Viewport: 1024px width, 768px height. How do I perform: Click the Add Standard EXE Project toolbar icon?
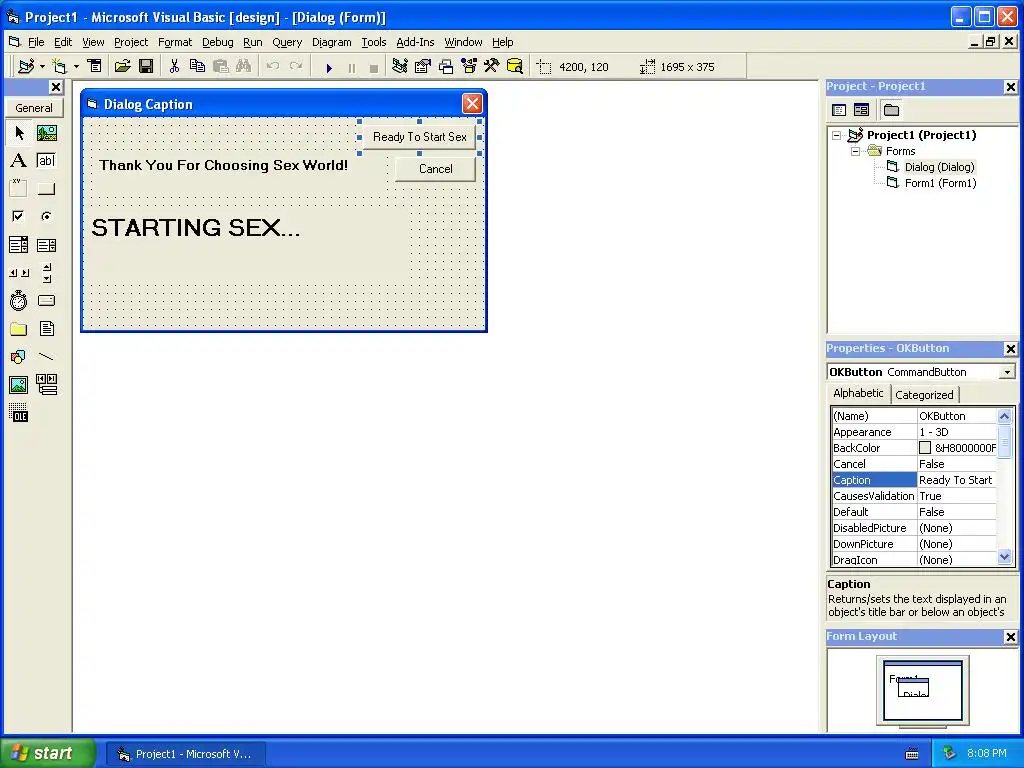point(26,67)
